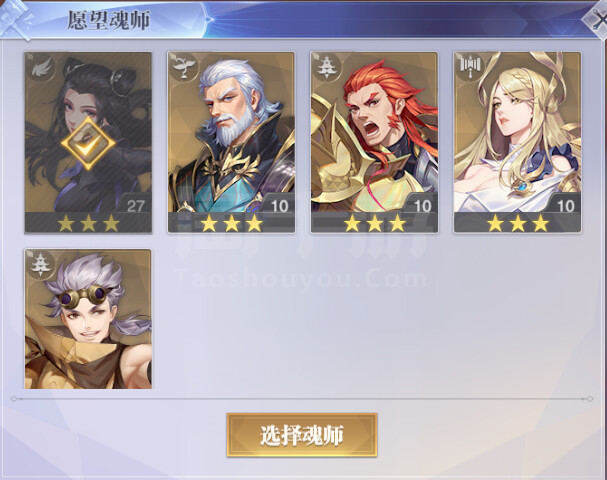Select the blonde long-haired woman card
607x480 pixels.
[x=518, y=142]
